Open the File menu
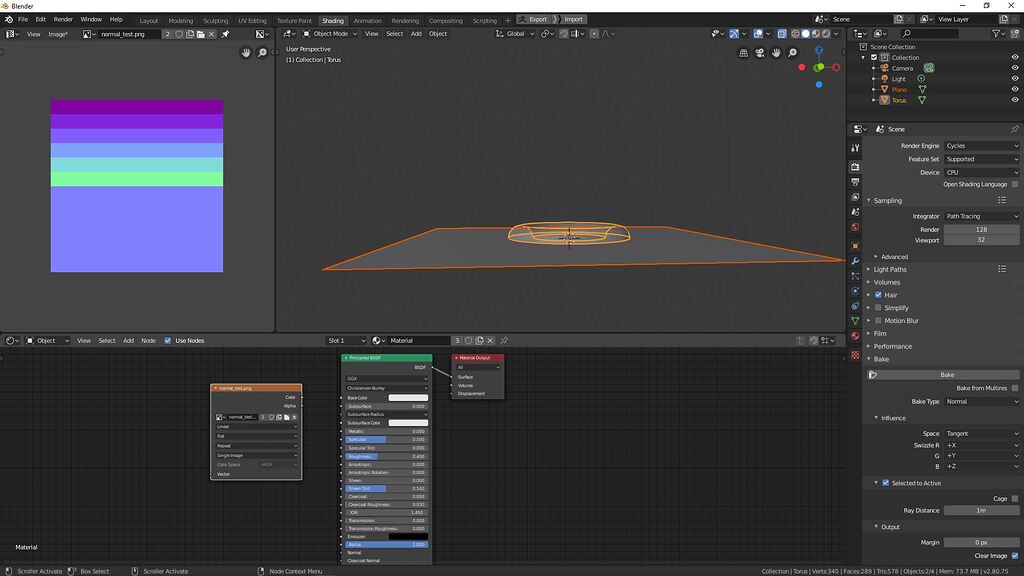 pyautogui.click(x=23, y=20)
